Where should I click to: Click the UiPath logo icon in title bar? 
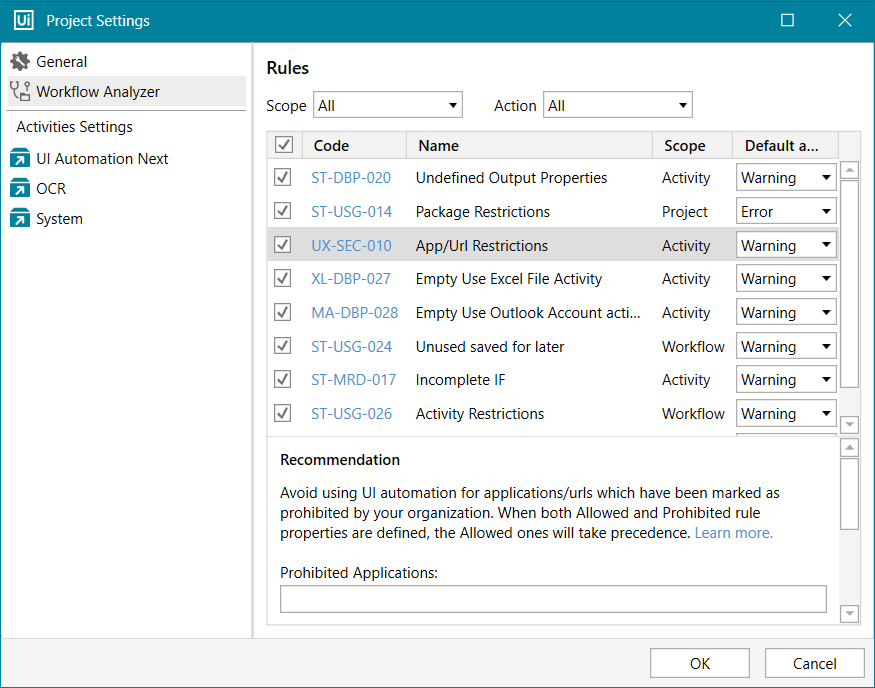23,21
